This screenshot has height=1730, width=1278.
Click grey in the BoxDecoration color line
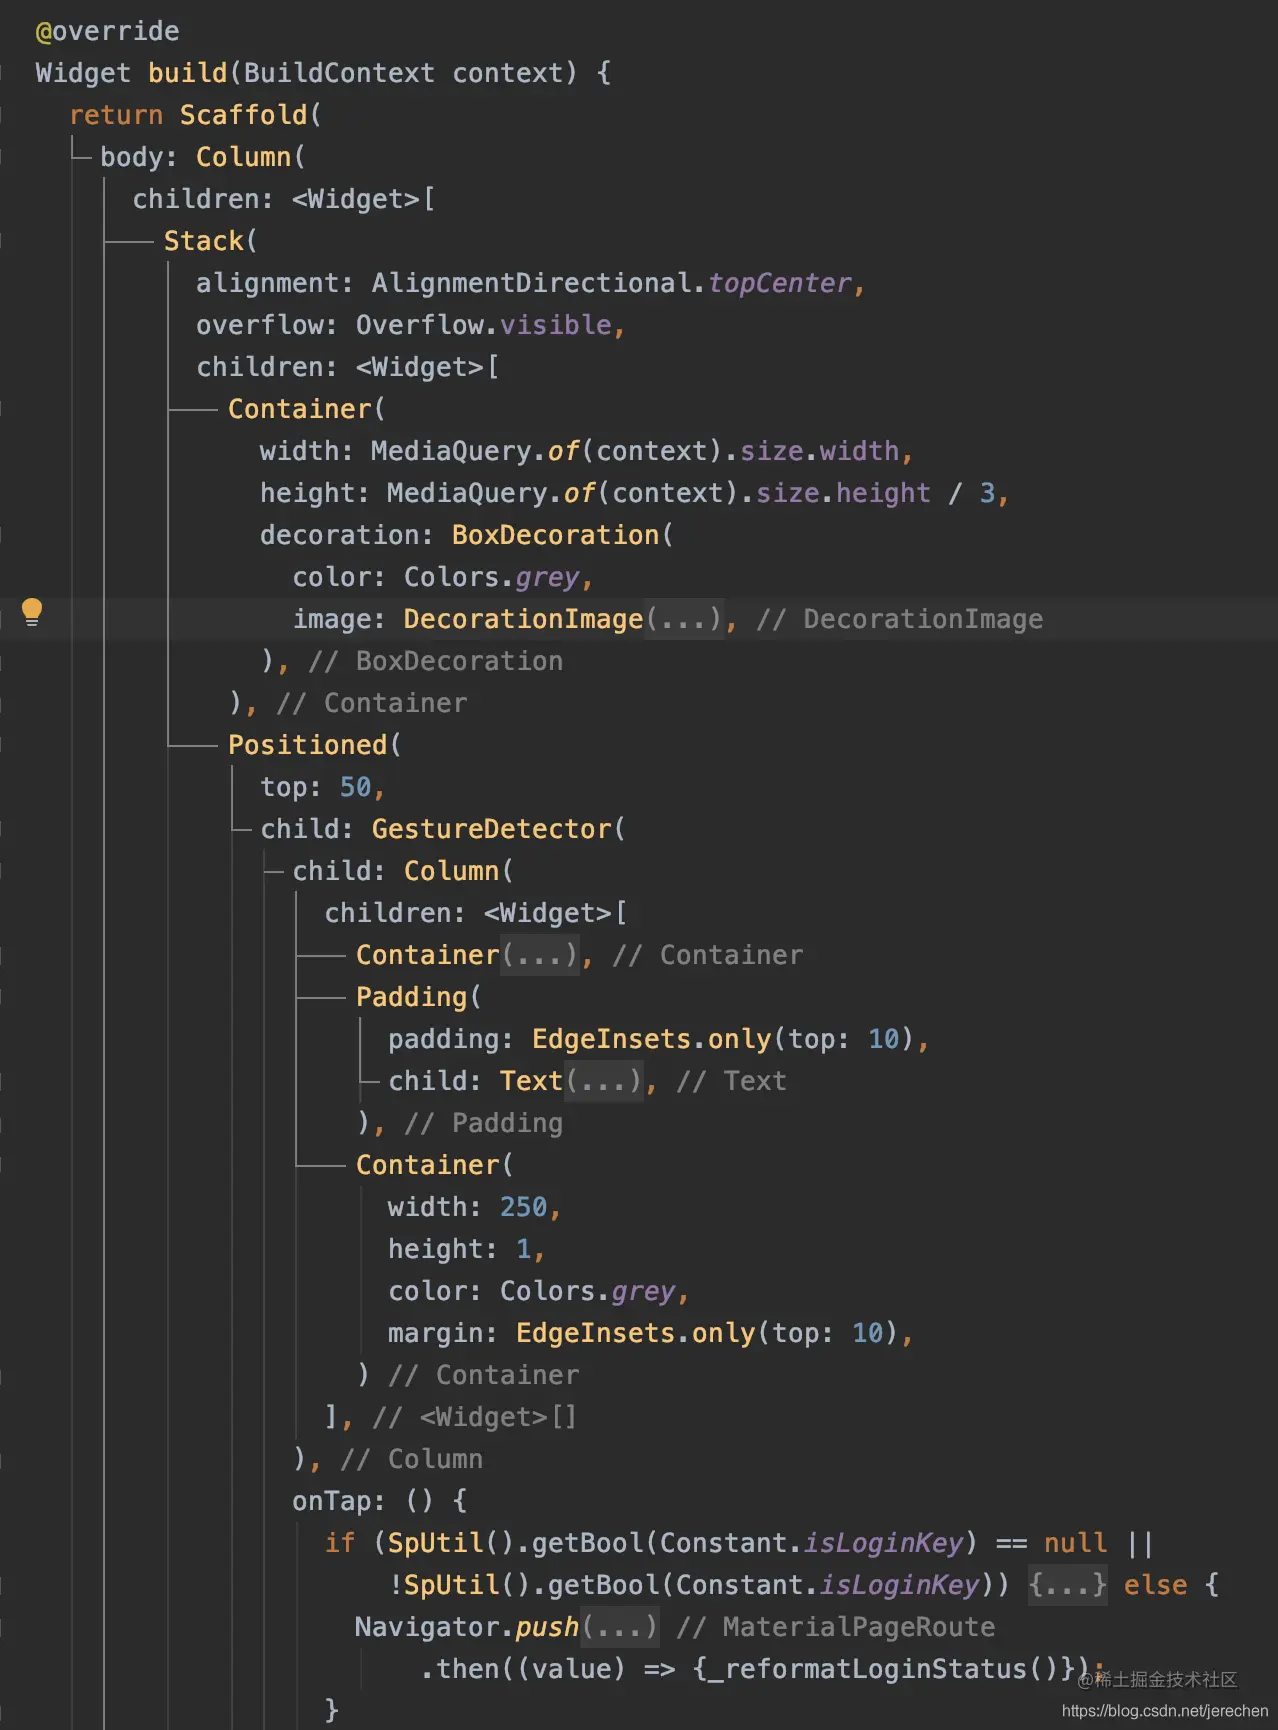point(548,577)
